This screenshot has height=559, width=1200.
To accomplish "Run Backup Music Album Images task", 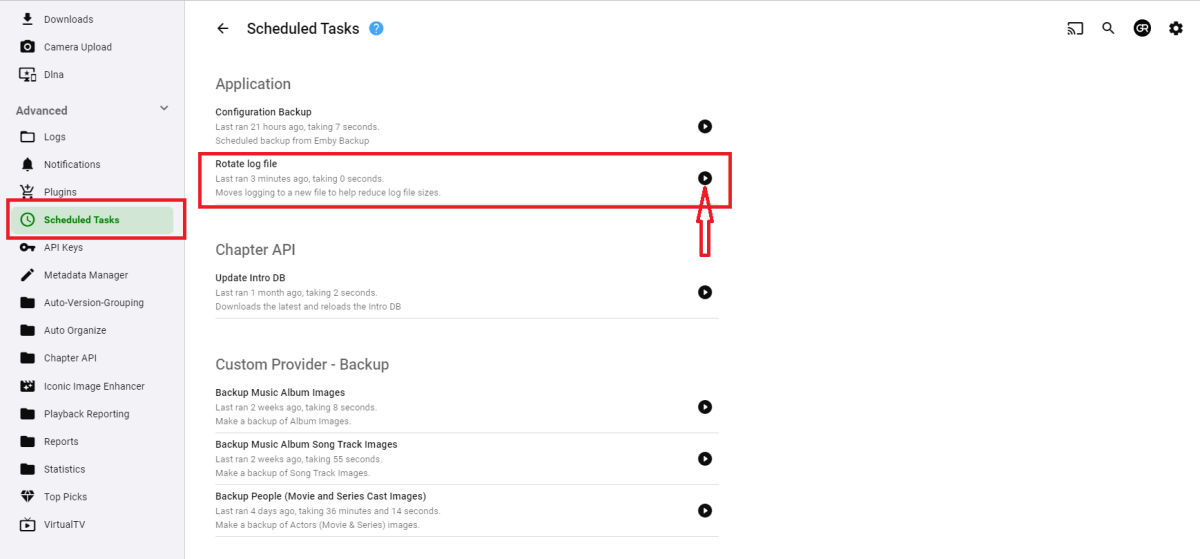I will [x=705, y=407].
